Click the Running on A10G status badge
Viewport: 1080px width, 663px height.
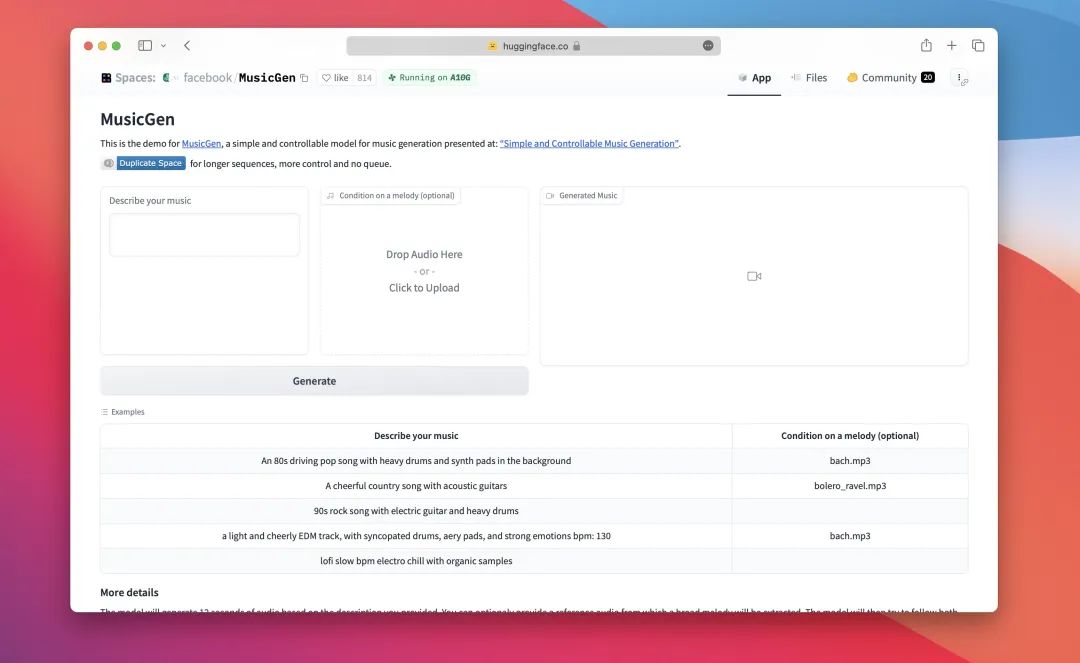click(x=429, y=77)
